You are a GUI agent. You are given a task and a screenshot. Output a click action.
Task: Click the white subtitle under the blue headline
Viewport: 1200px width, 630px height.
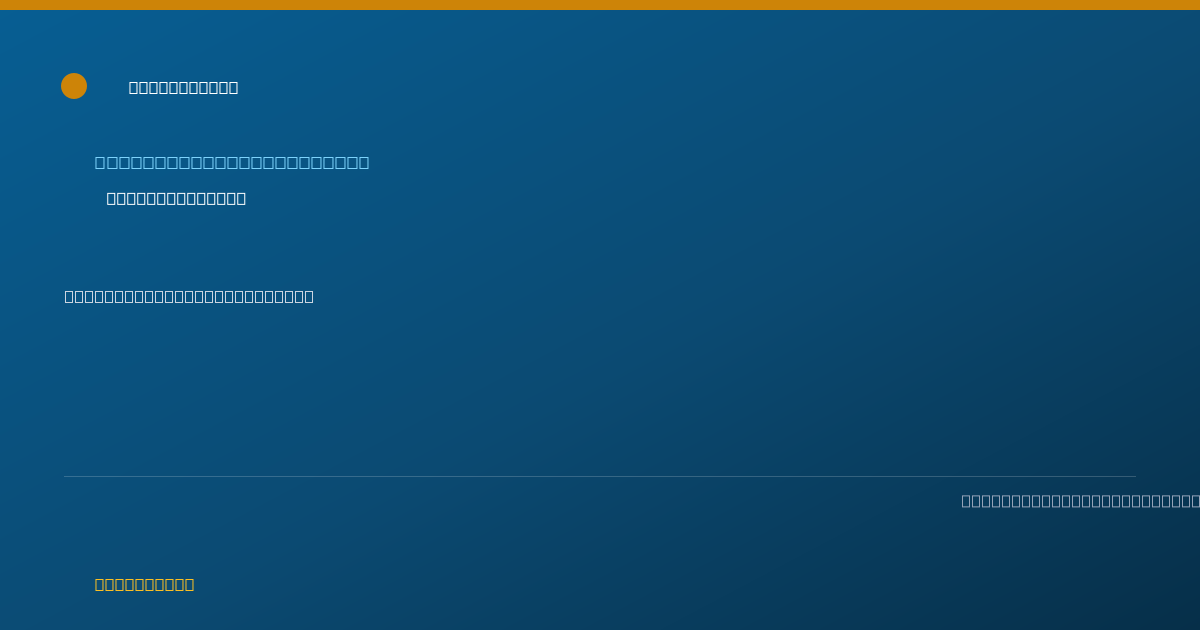point(176,199)
